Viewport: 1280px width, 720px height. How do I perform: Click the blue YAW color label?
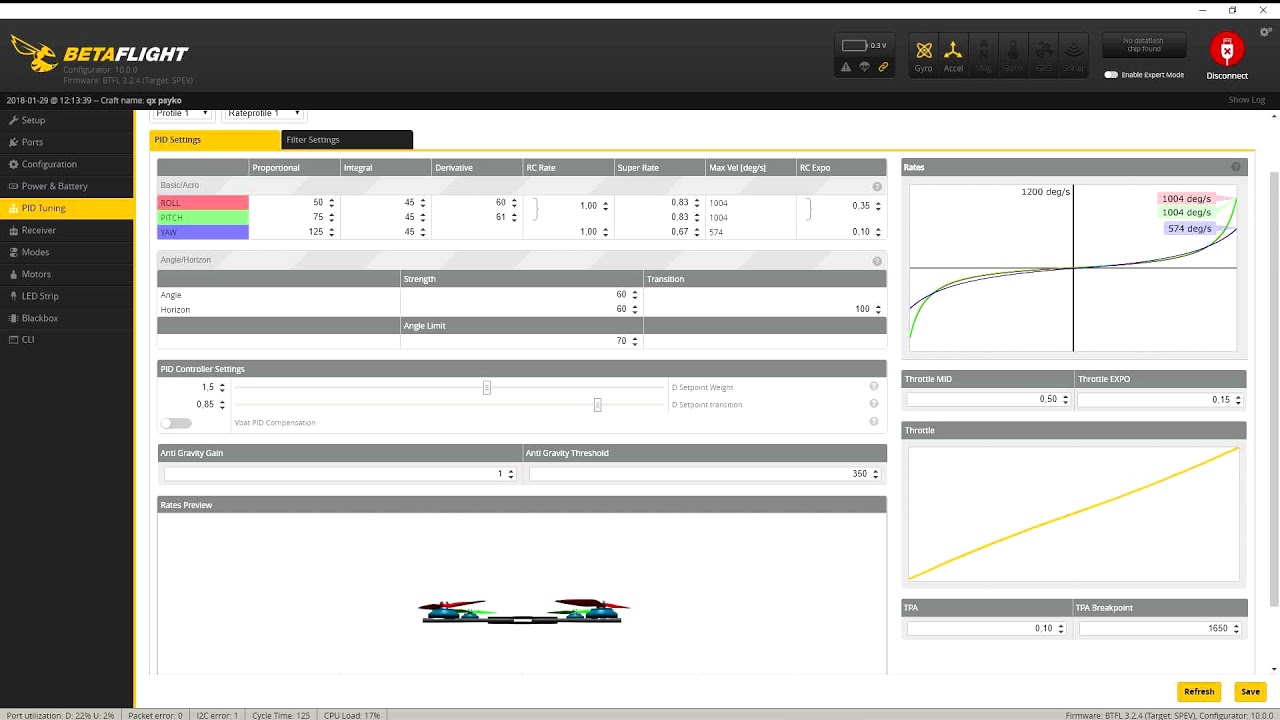pyautogui.click(x=203, y=232)
